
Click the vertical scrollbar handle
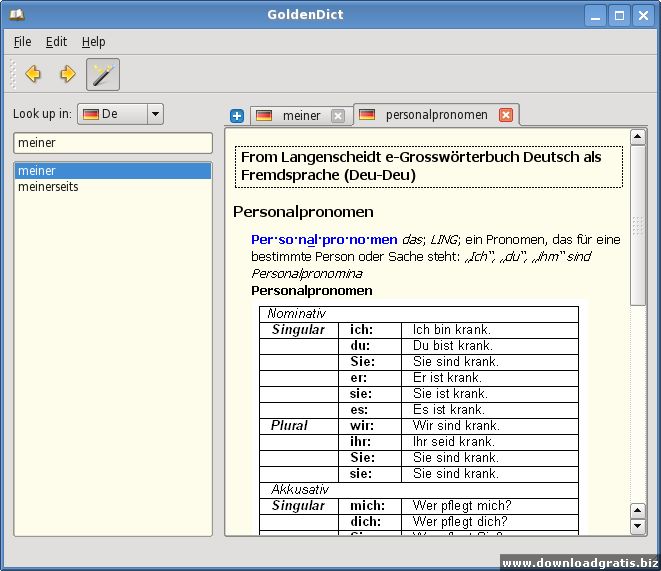coord(637,225)
